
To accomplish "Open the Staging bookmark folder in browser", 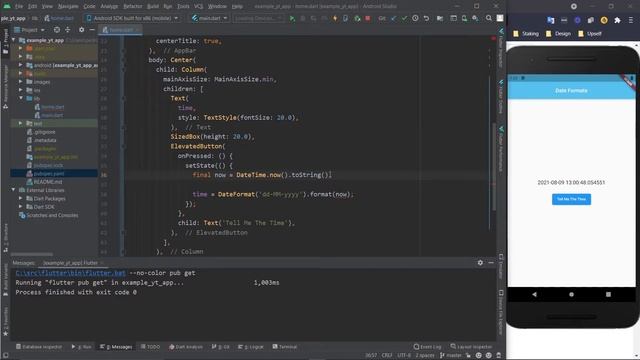I will coord(526,34).
